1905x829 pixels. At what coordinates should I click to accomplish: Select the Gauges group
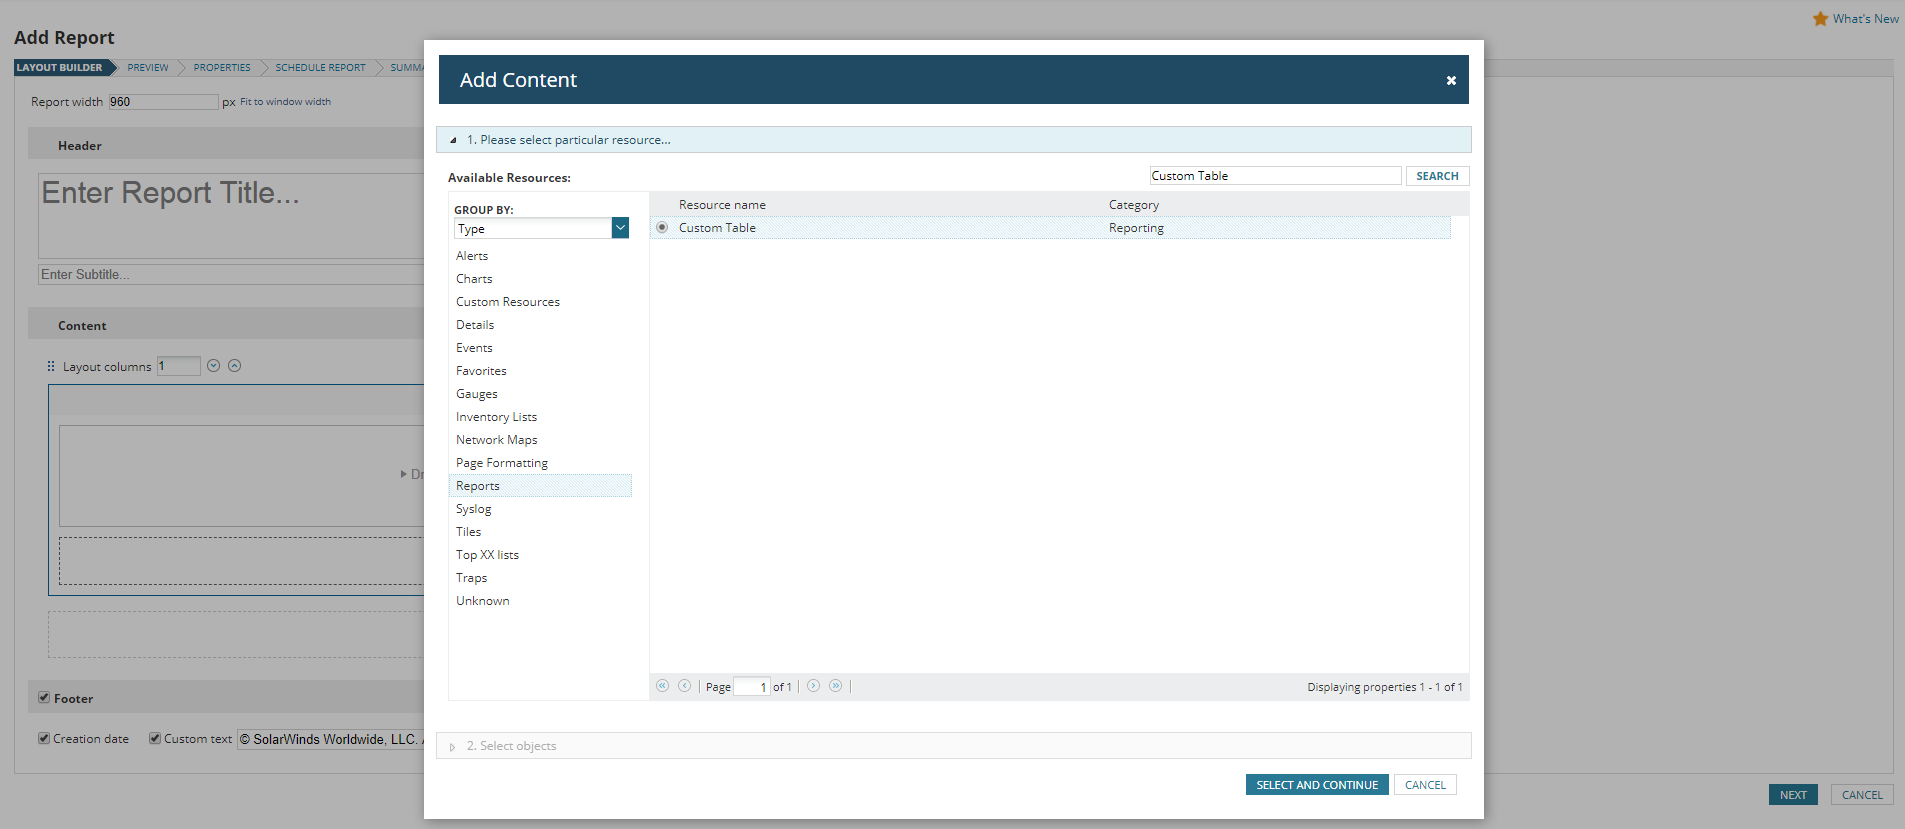(x=477, y=394)
